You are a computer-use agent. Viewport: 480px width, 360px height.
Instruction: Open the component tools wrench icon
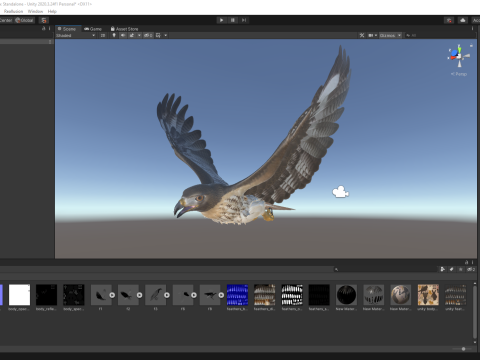click(362, 35)
